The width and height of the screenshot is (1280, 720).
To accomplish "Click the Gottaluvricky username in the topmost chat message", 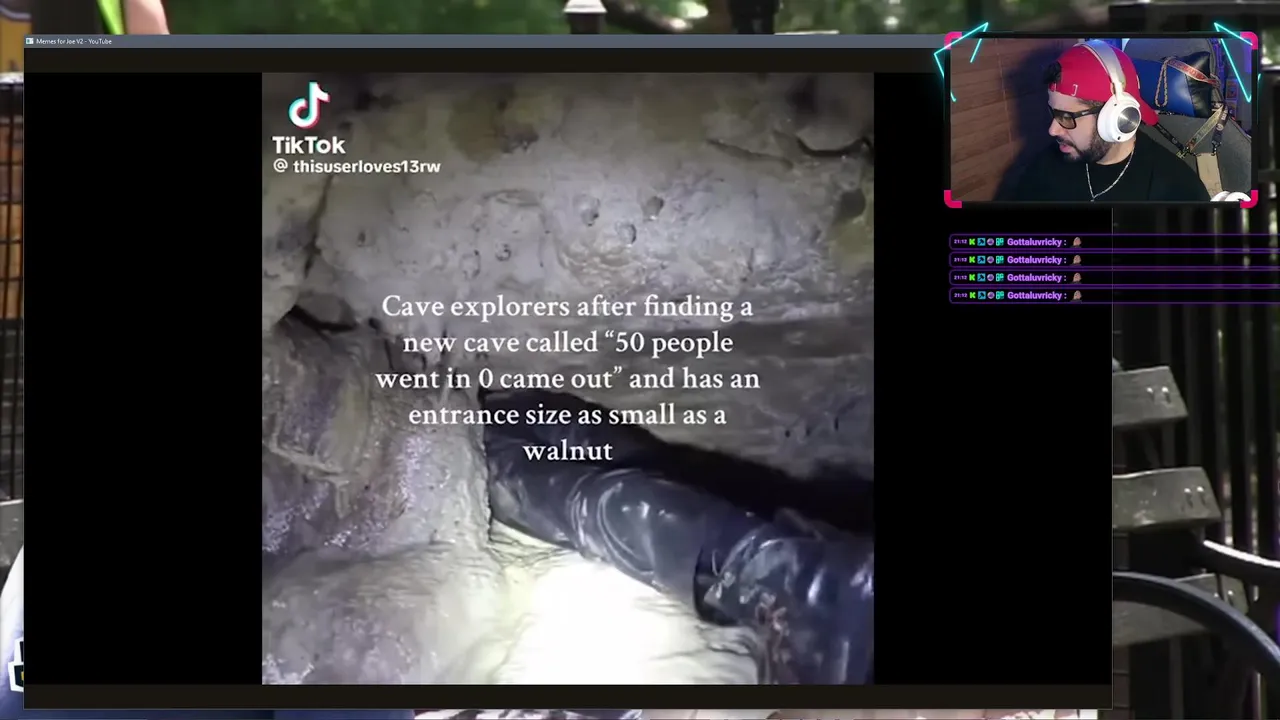I will point(1035,242).
